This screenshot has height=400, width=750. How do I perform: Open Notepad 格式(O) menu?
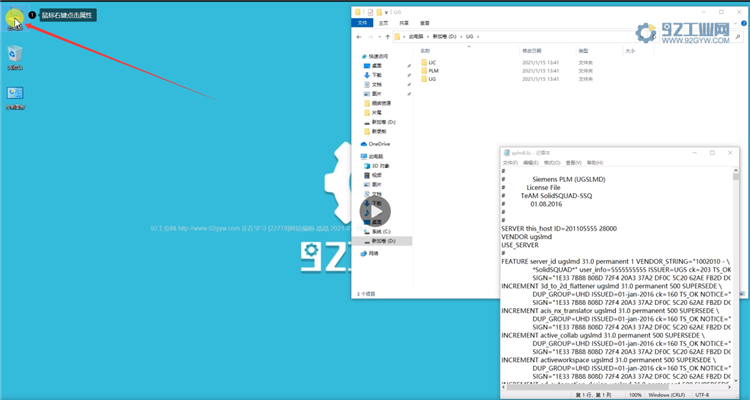tap(551, 163)
